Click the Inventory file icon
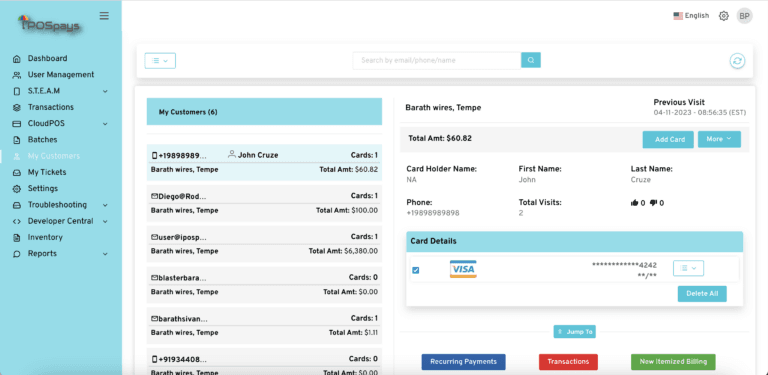 (17, 237)
